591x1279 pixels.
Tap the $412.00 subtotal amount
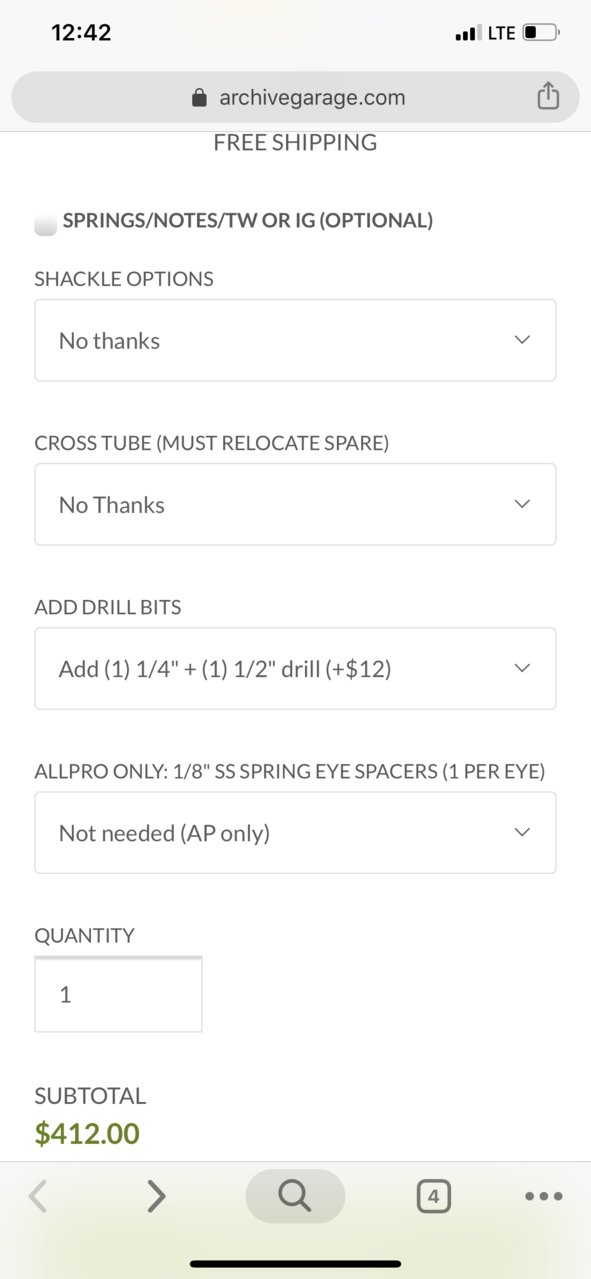[87, 1134]
